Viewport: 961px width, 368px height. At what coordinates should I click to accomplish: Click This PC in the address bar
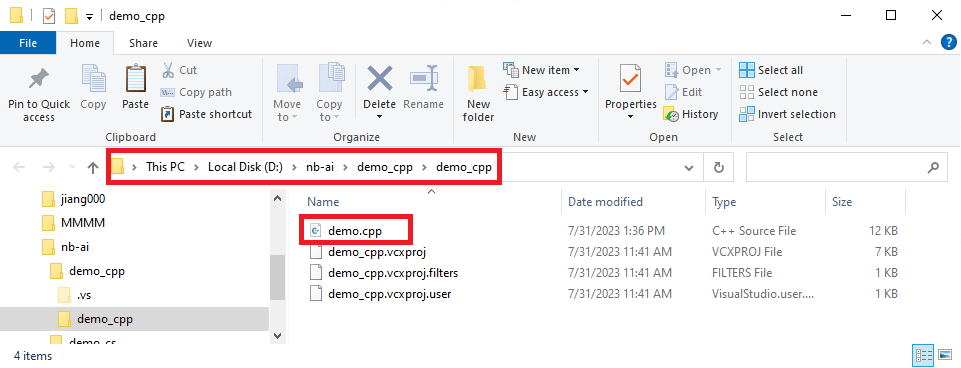165,167
